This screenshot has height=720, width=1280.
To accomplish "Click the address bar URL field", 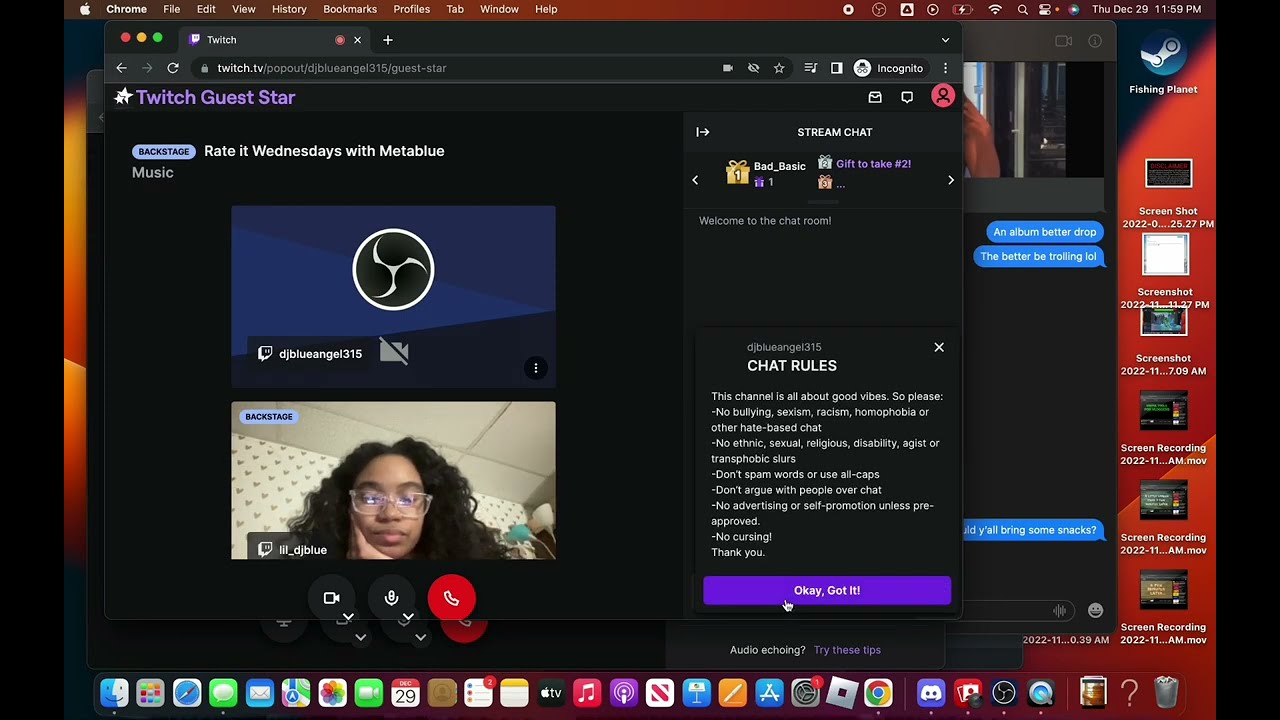I will click(455, 68).
